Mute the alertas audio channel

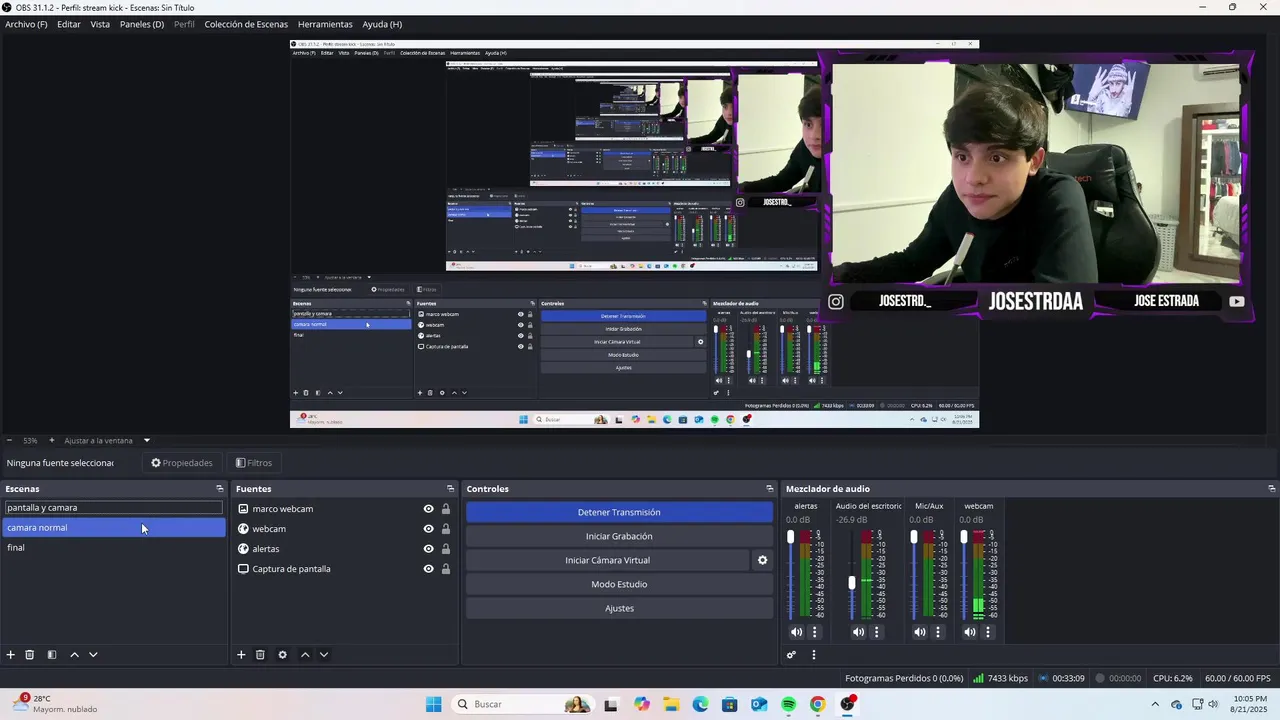pos(796,632)
